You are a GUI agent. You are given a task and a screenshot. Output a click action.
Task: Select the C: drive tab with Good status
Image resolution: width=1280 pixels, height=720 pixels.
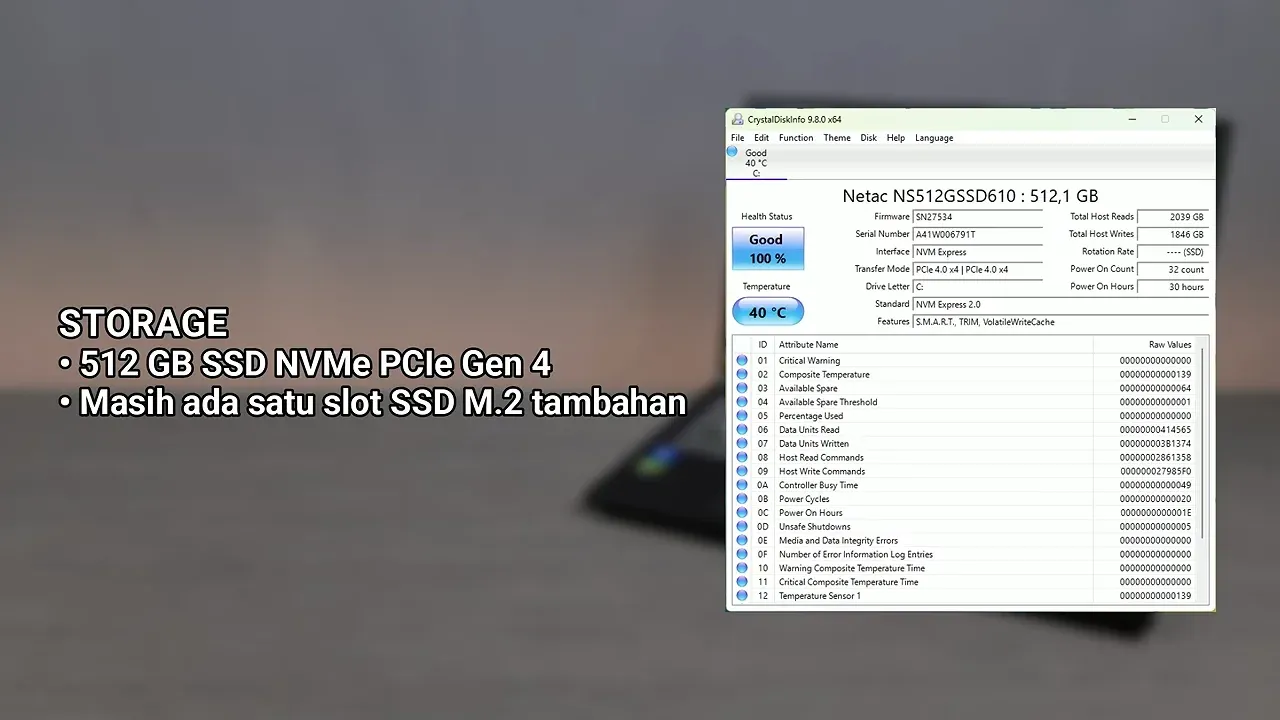[x=756, y=163]
